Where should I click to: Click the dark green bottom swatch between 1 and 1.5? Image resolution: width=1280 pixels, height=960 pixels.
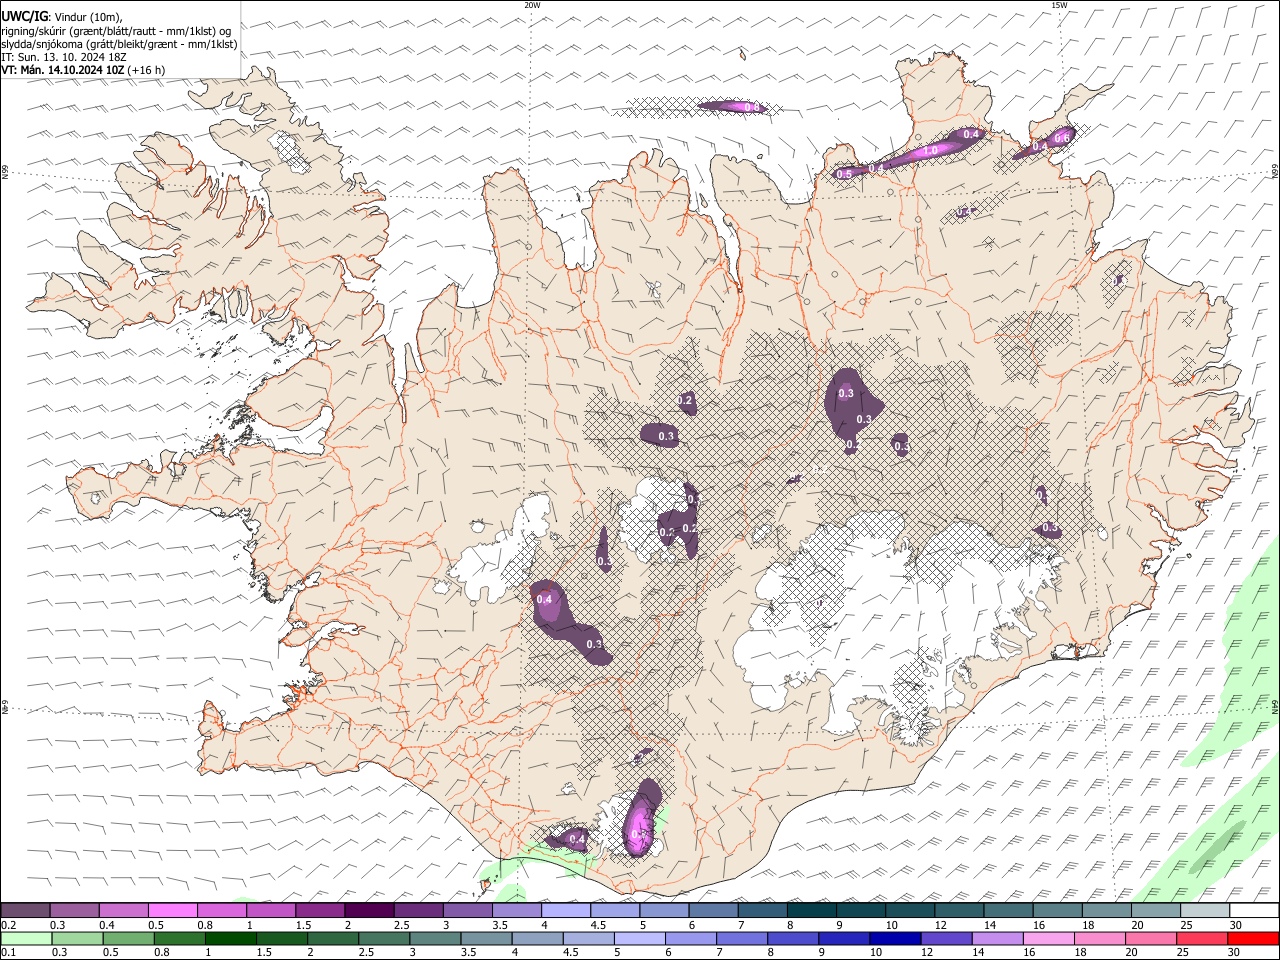[230, 939]
